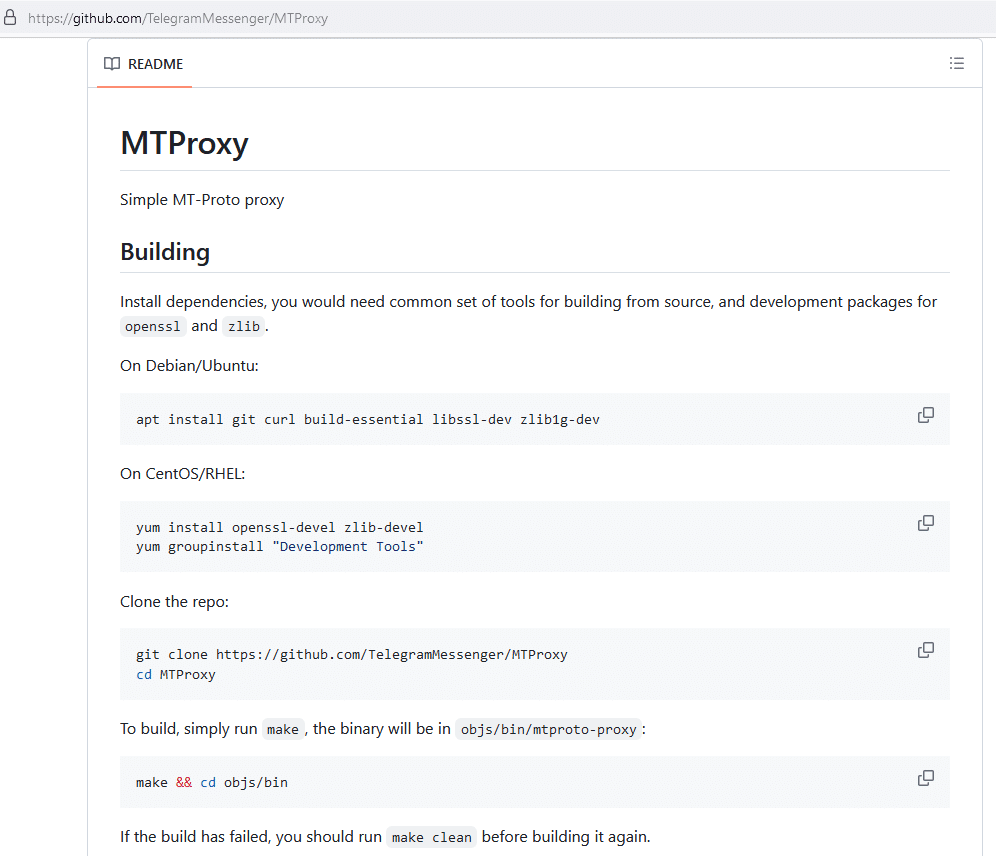Click the git clone https://github.com line

coord(352,655)
